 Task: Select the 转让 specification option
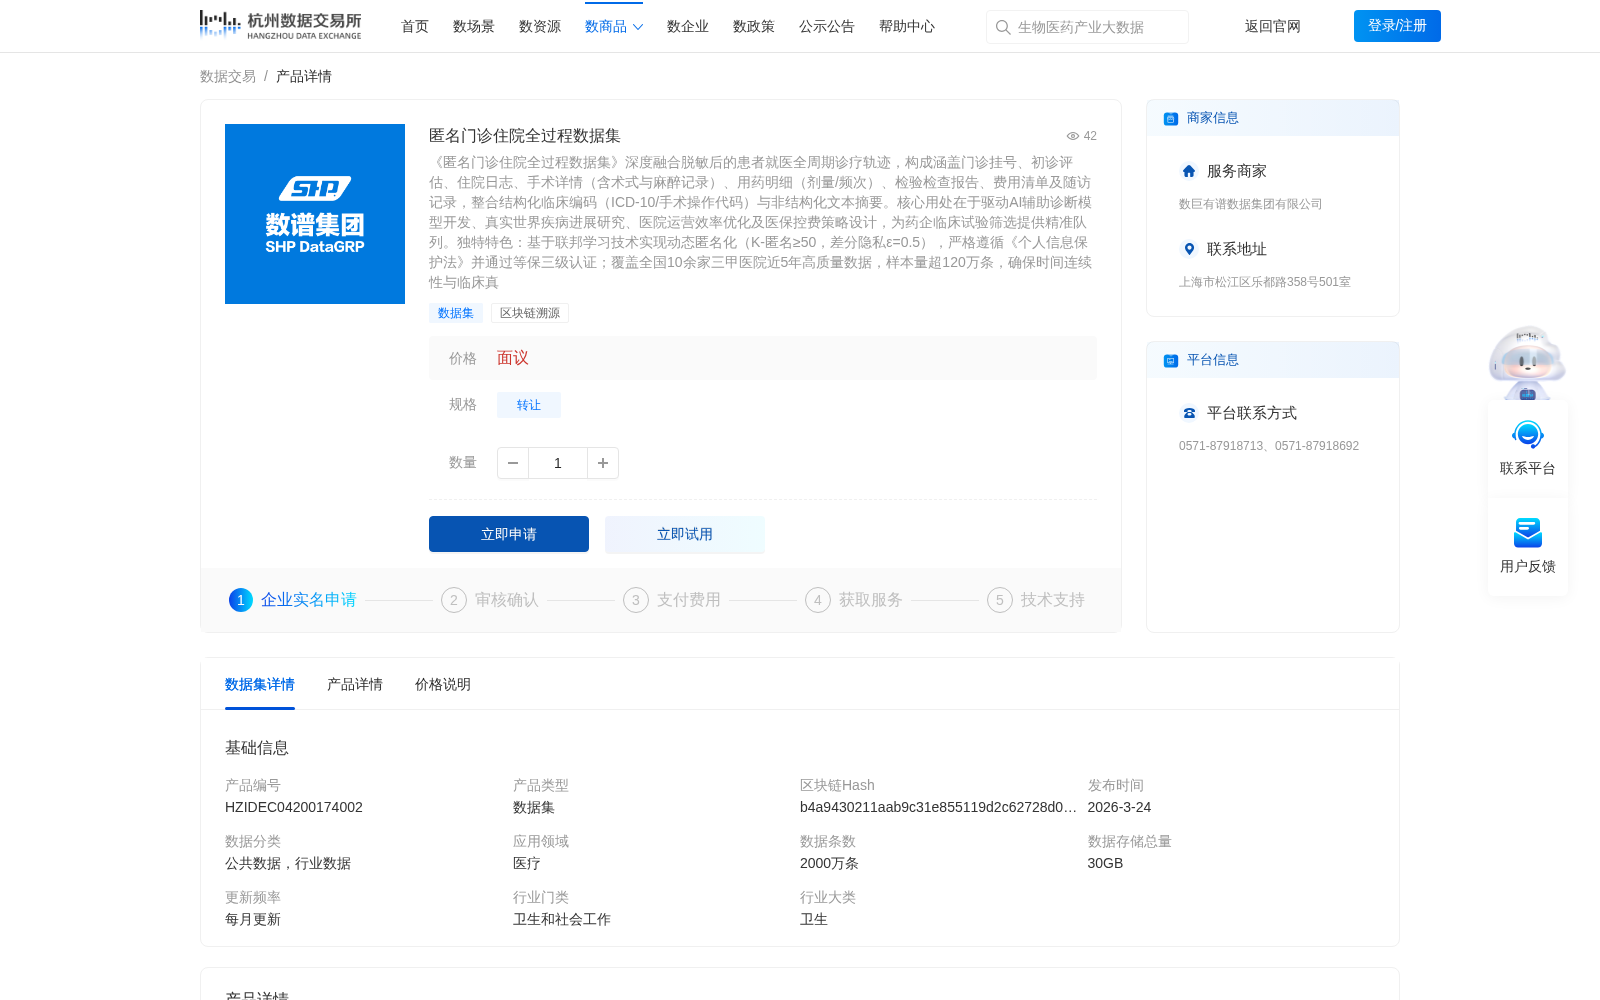coord(529,405)
